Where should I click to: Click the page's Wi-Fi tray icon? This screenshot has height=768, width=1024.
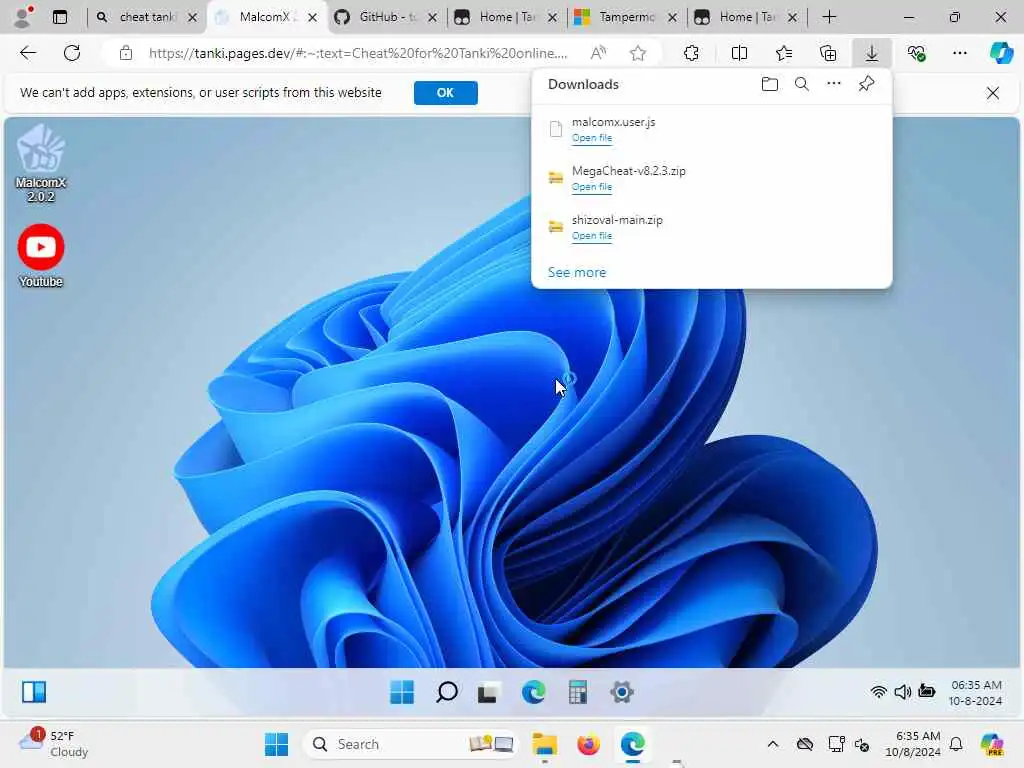(x=879, y=692)
